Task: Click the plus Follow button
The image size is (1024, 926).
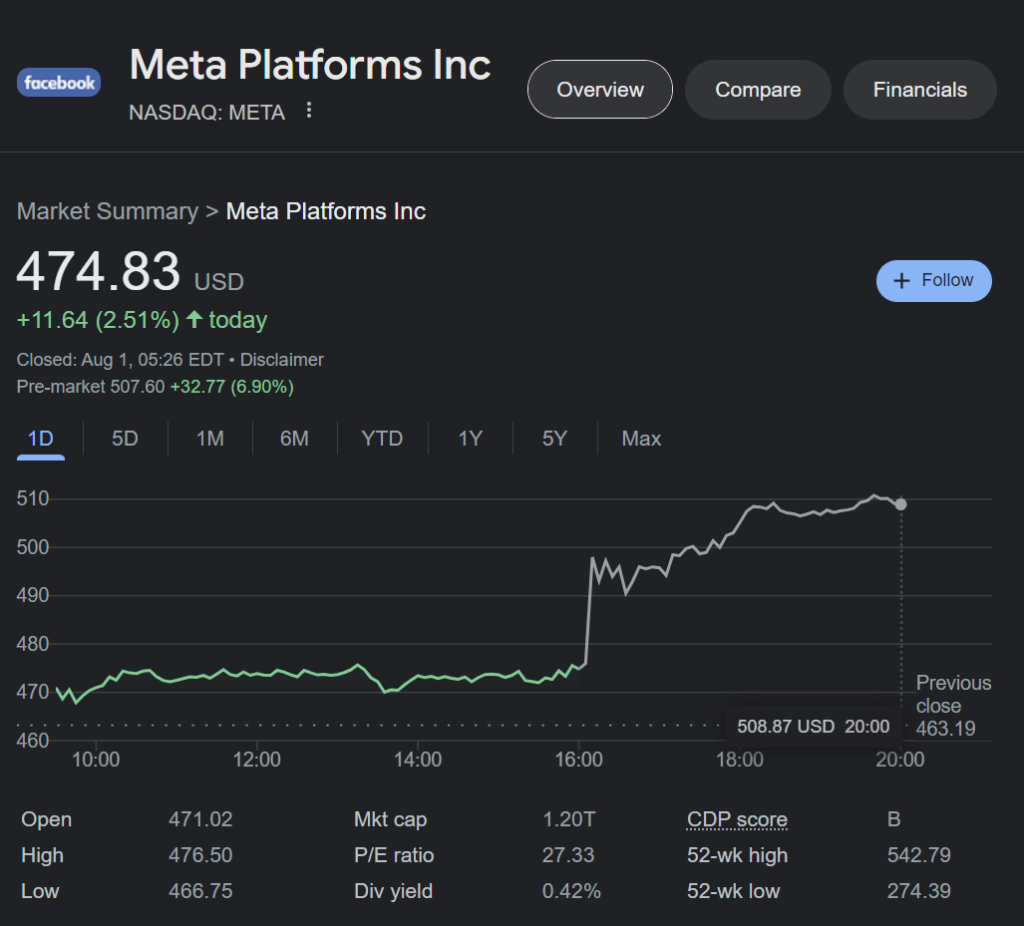Action: pyautogui.click(x=933, y=281)
